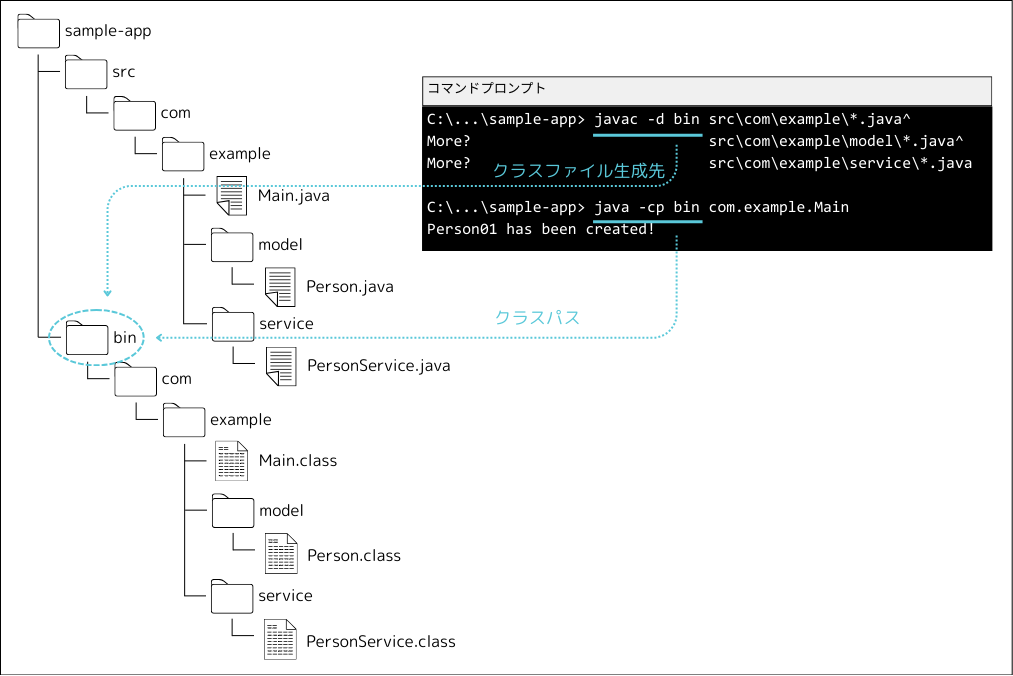Click the Main.java file icon

tap(231, 195)
